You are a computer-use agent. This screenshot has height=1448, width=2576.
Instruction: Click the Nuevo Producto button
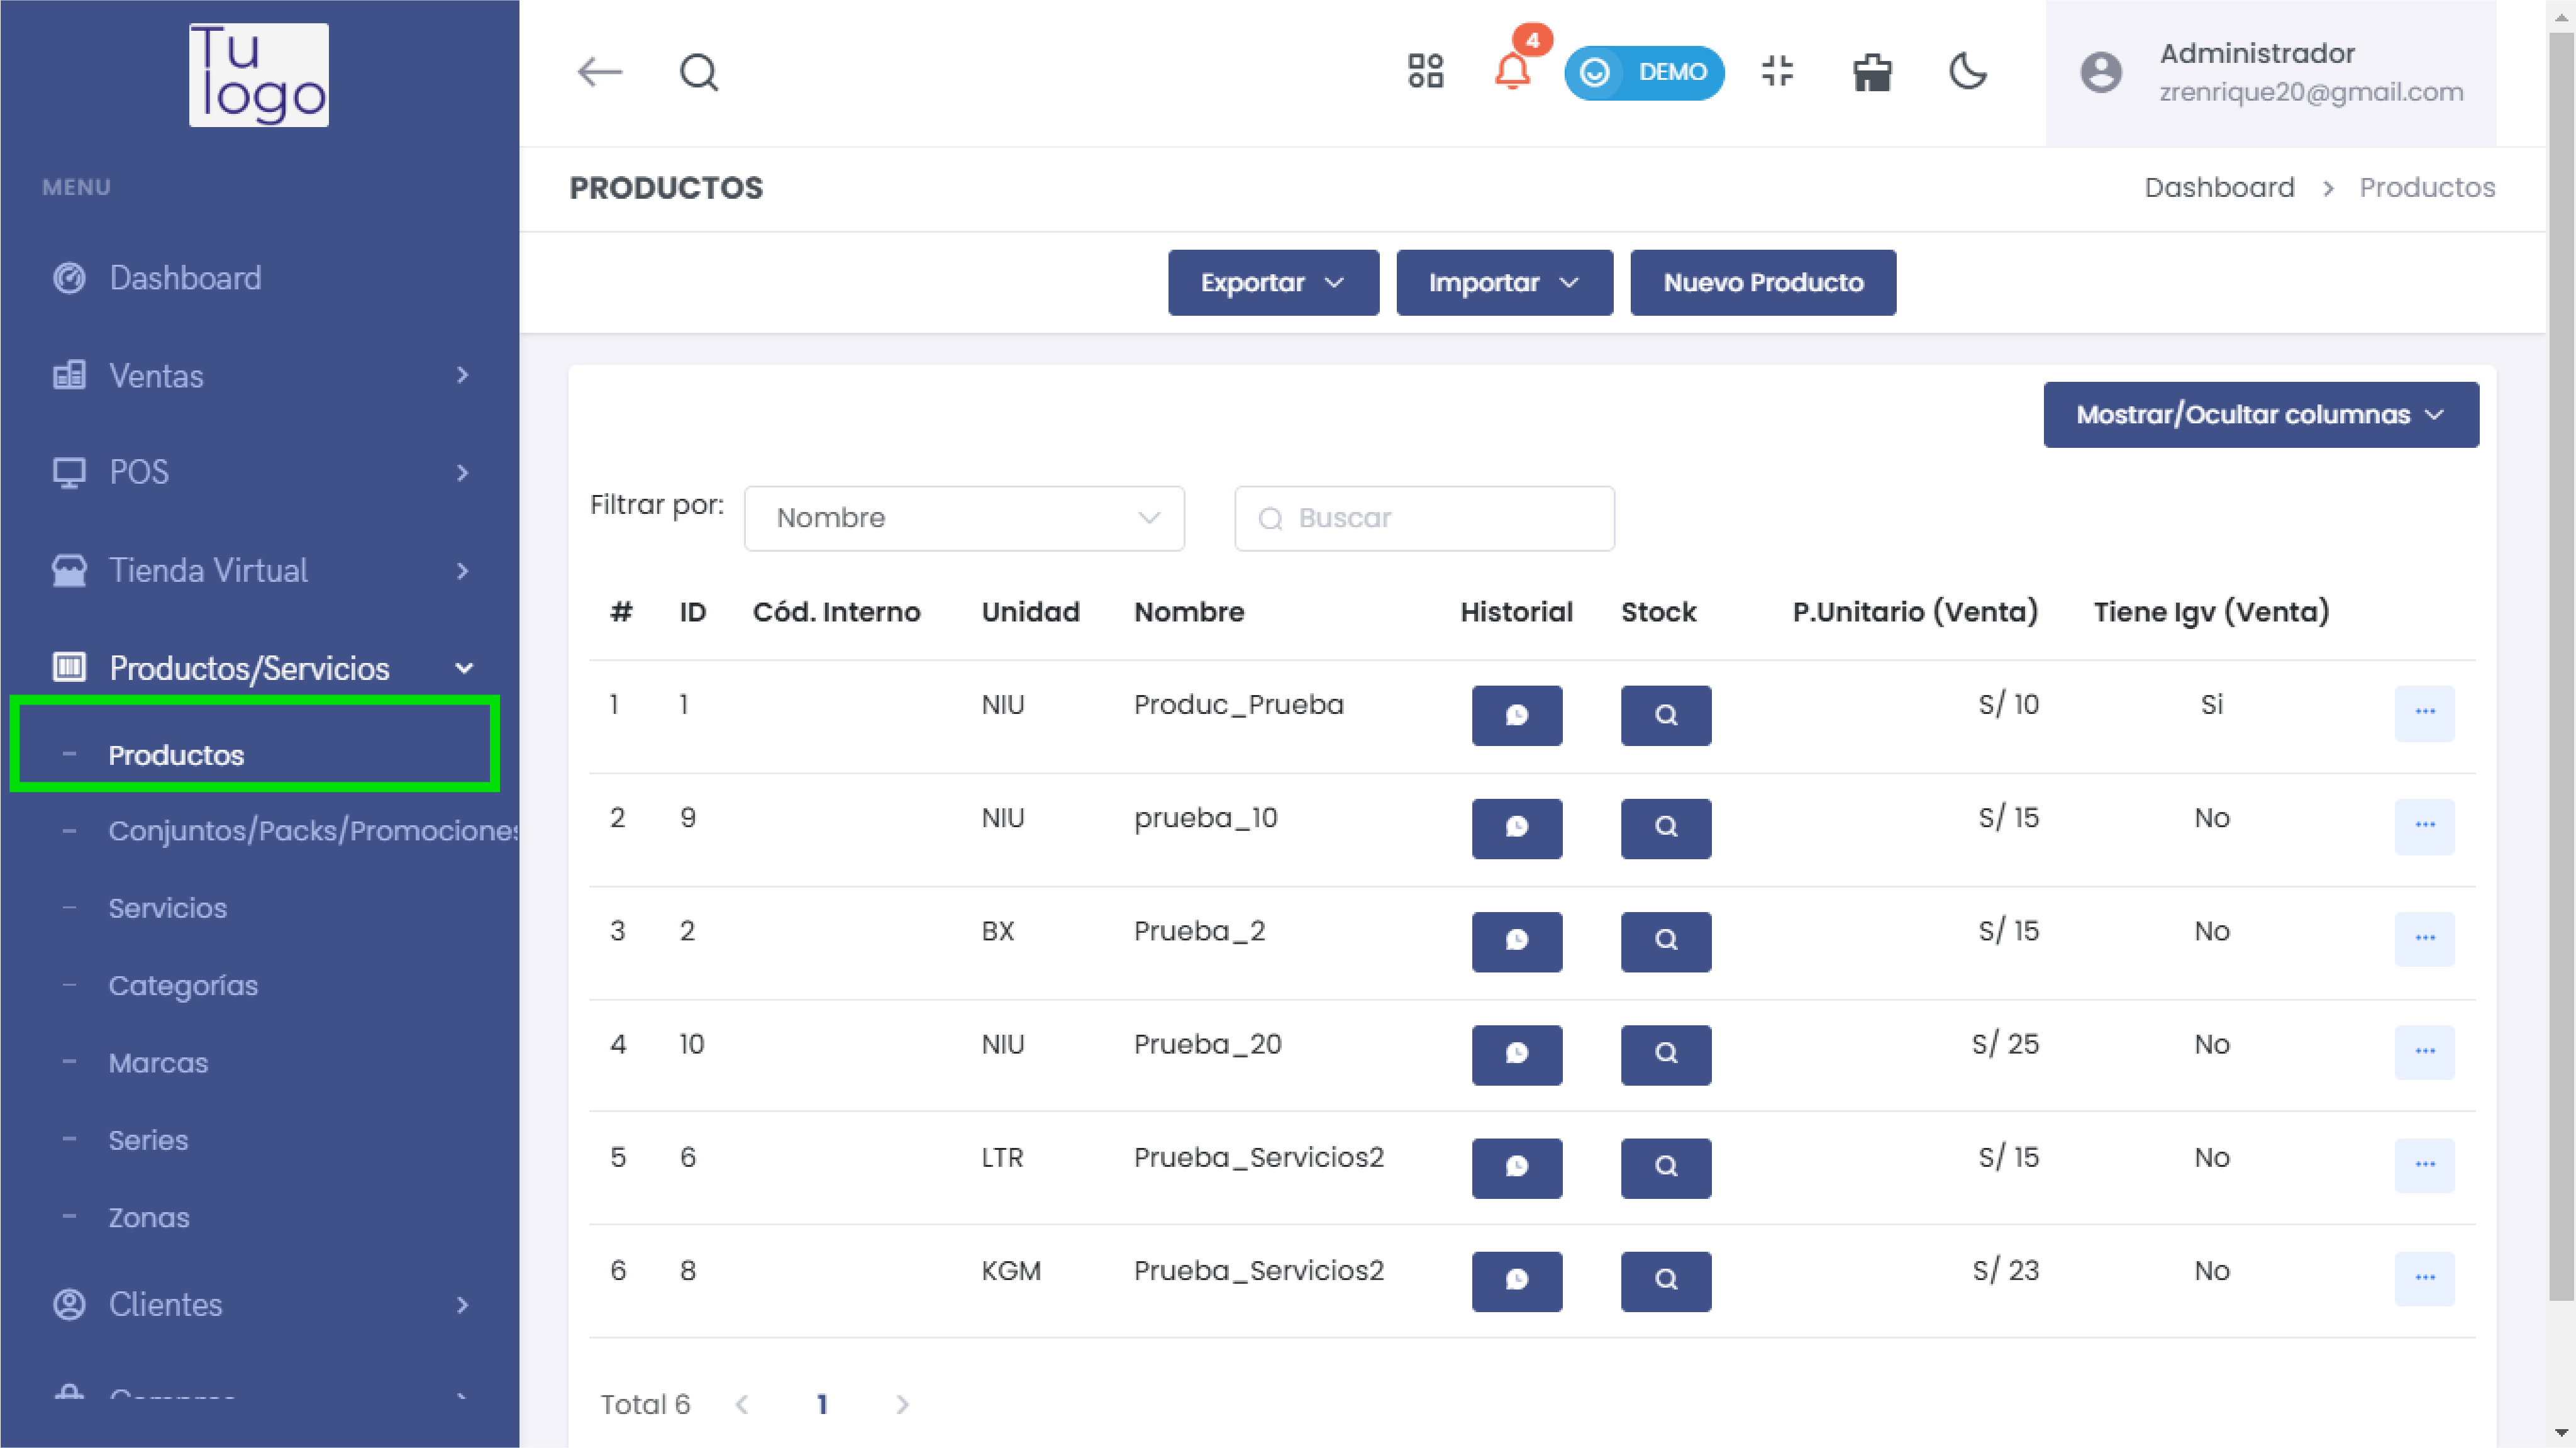1762,283
